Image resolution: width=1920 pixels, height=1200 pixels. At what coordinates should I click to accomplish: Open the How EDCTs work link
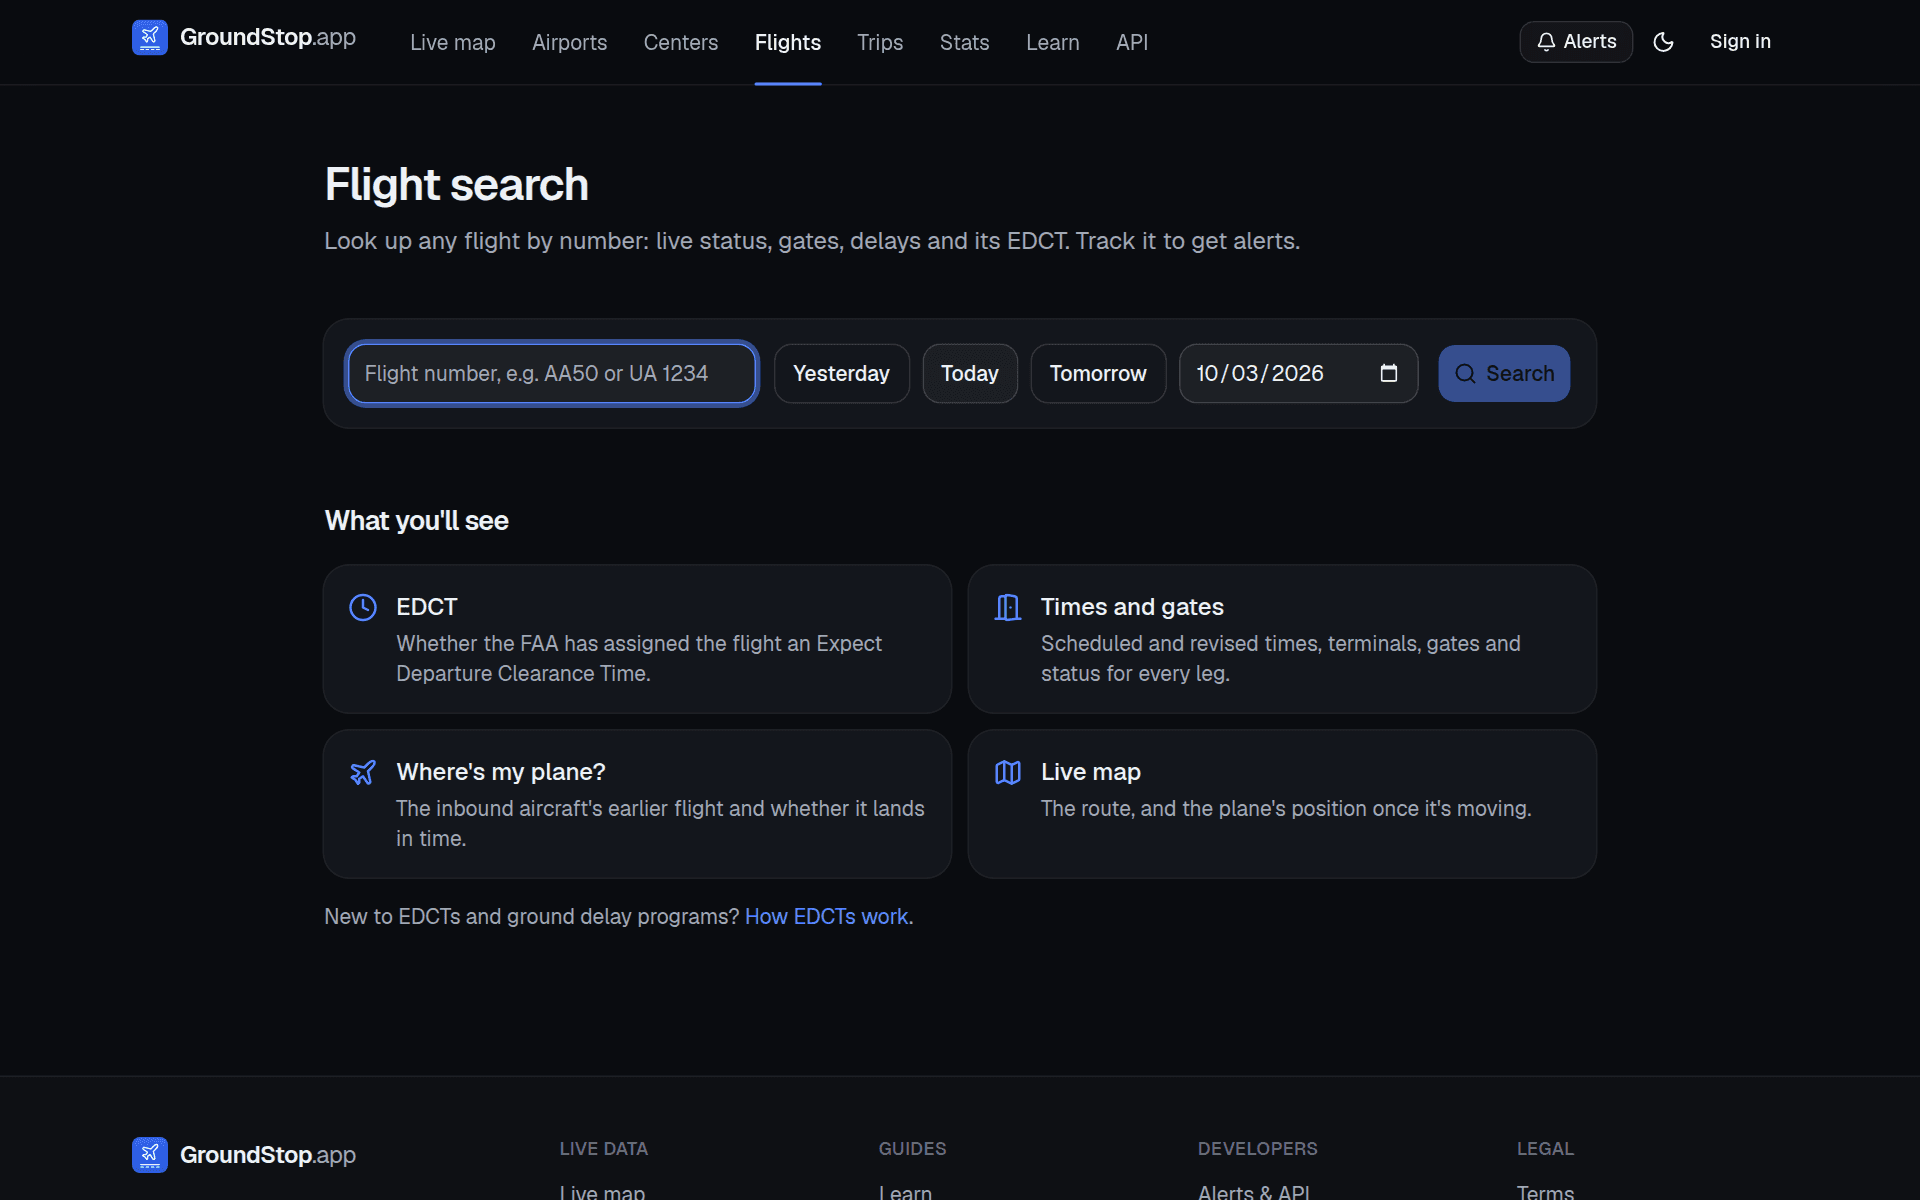[x=826, y=917]
